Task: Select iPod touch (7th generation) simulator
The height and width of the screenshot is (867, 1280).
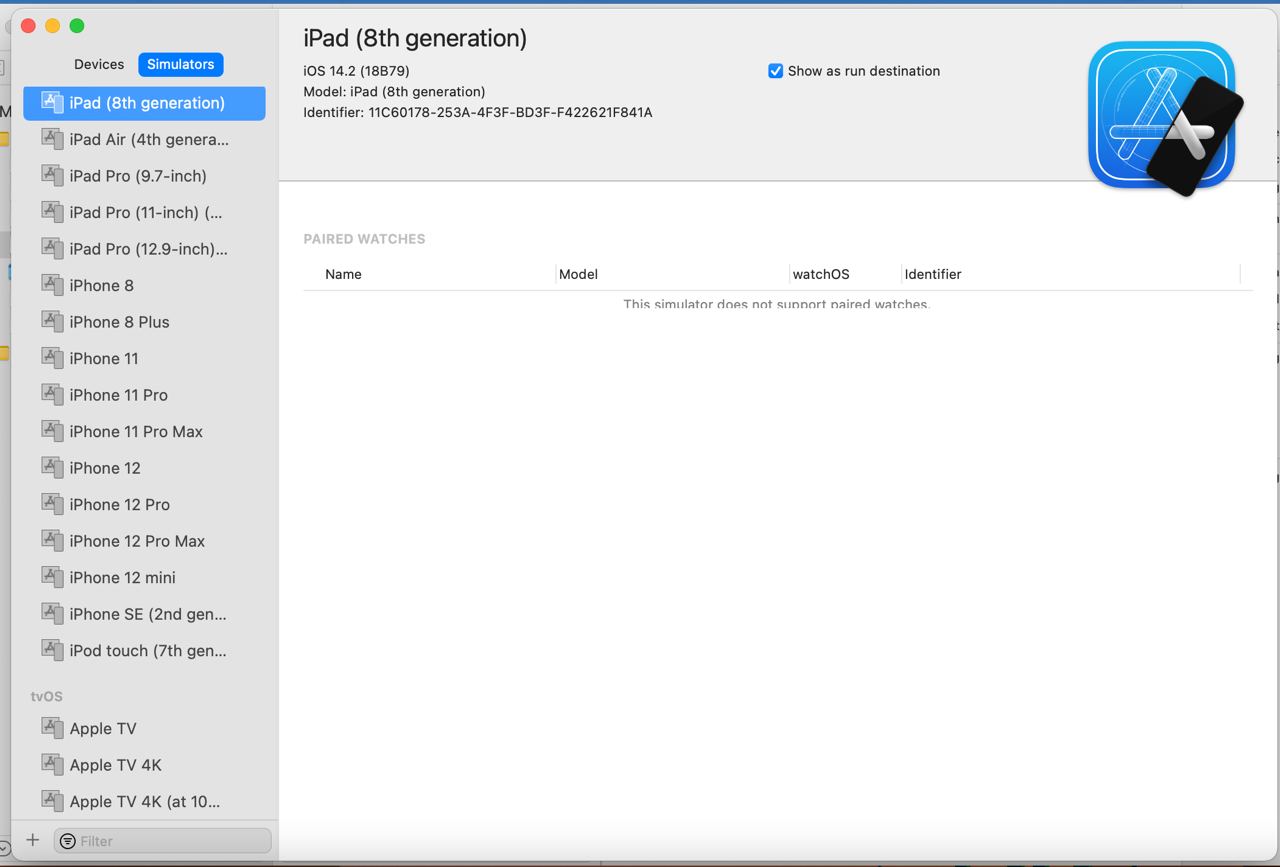Action: (x=144, y=650)
